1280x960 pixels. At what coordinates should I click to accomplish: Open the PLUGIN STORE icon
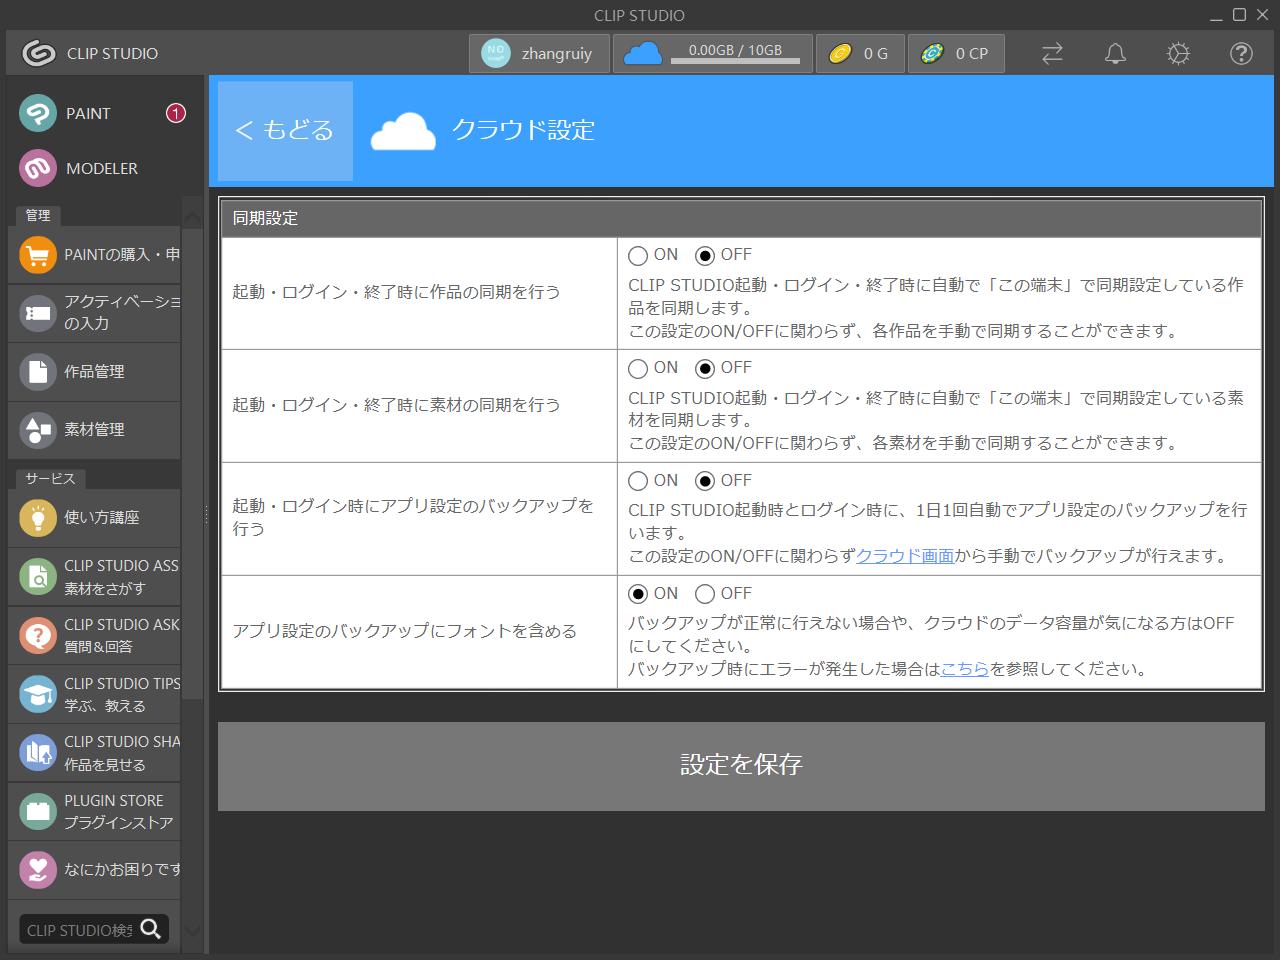(37, 811)
